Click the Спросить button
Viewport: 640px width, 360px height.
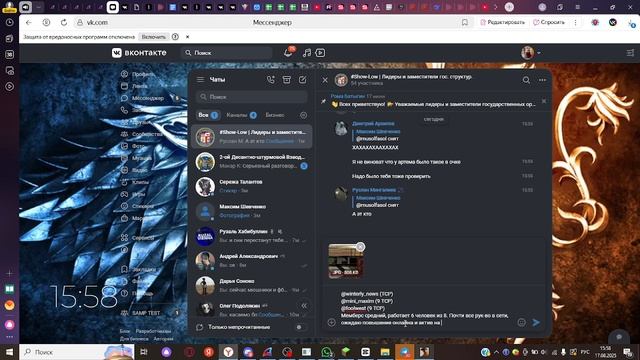(x=549, y=22)
